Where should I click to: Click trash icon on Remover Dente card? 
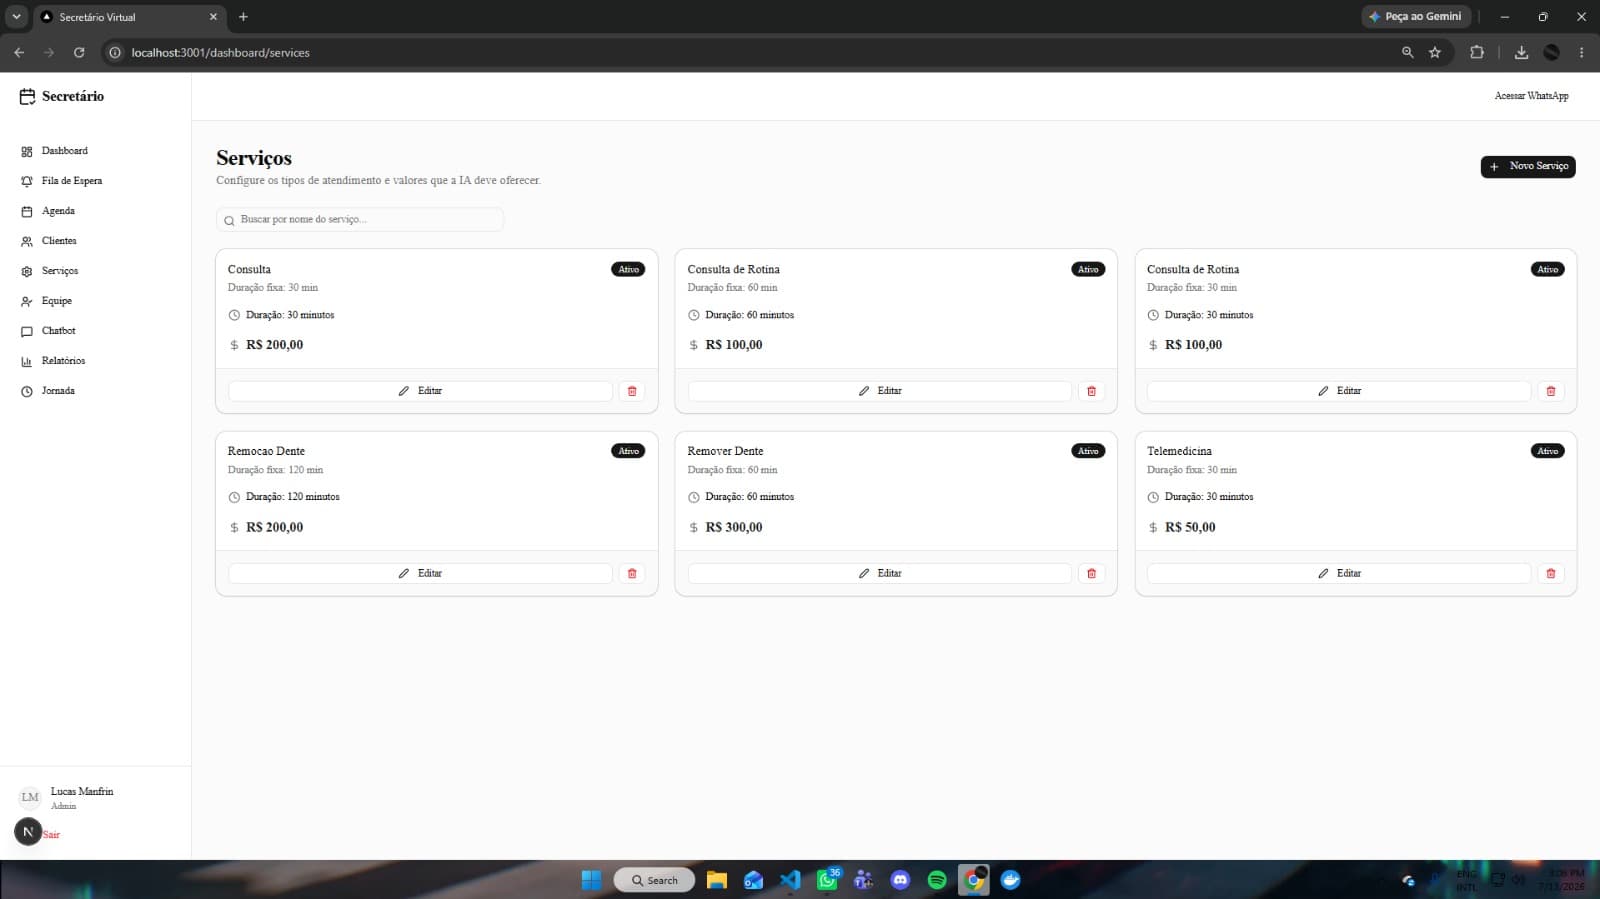(1091, 573)
